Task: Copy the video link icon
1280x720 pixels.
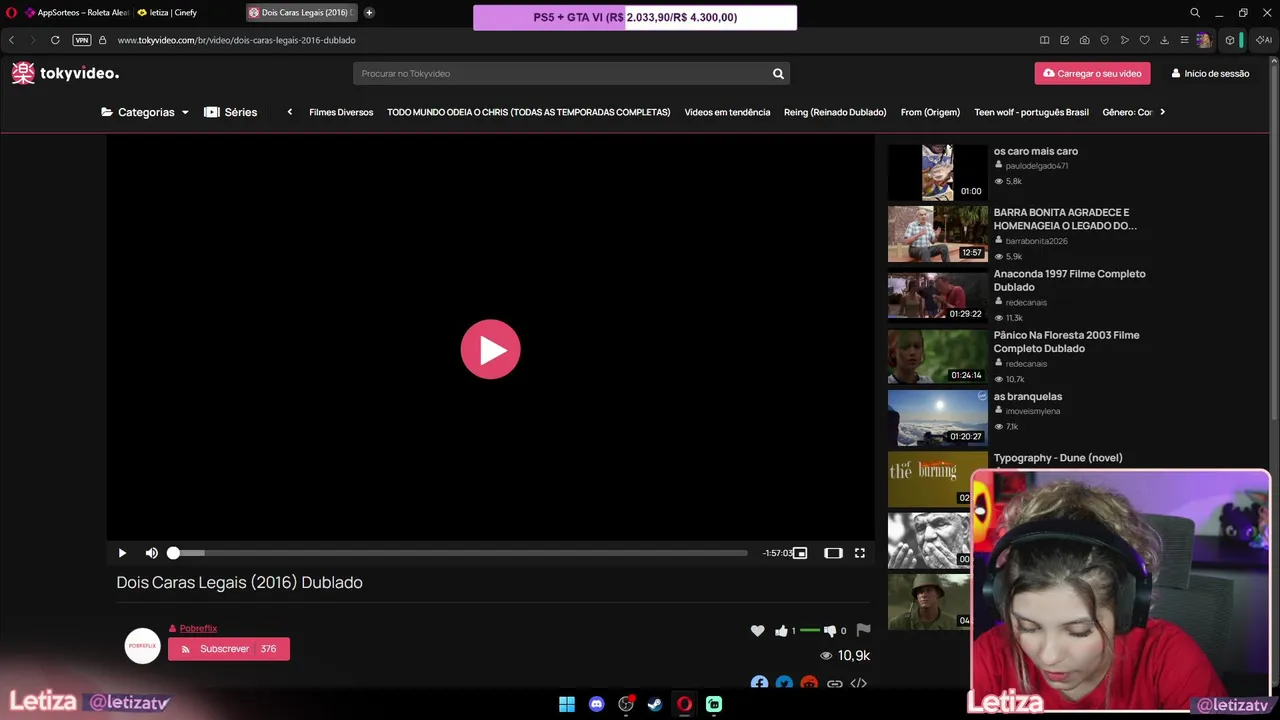Action: pos(834,684)
